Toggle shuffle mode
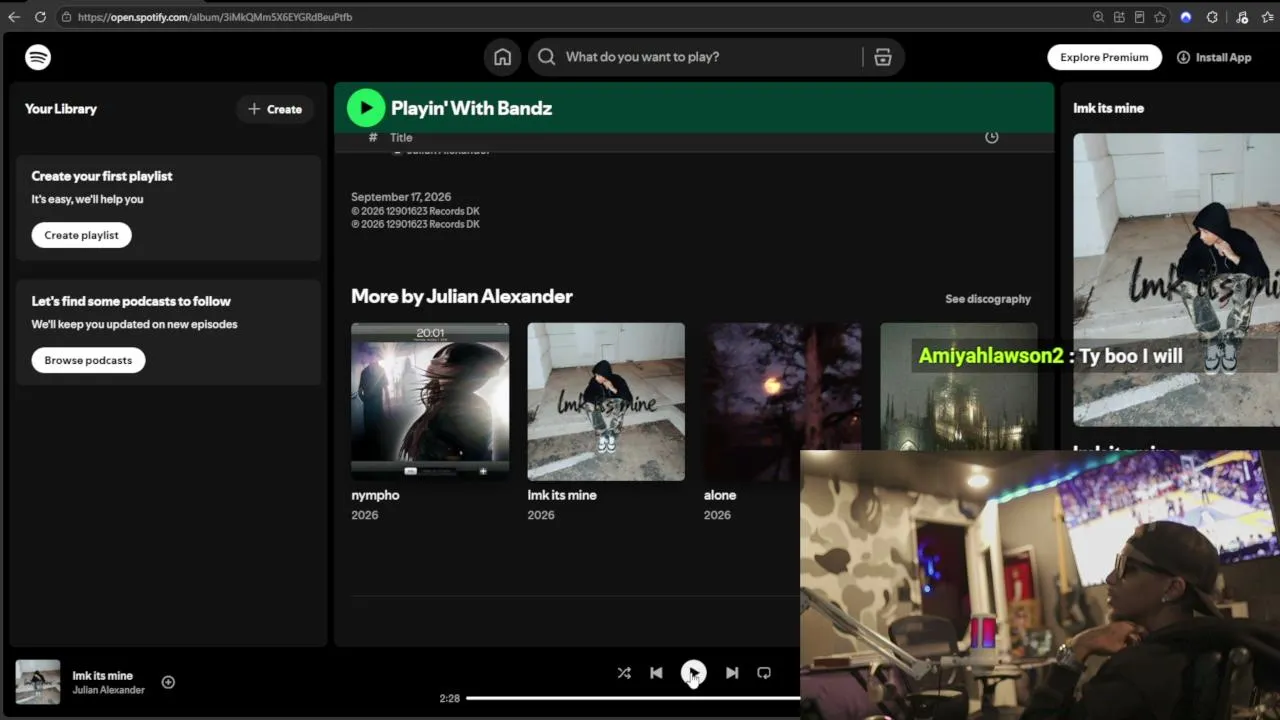The height and width of the screenshot is (720, 1280). 624,673
